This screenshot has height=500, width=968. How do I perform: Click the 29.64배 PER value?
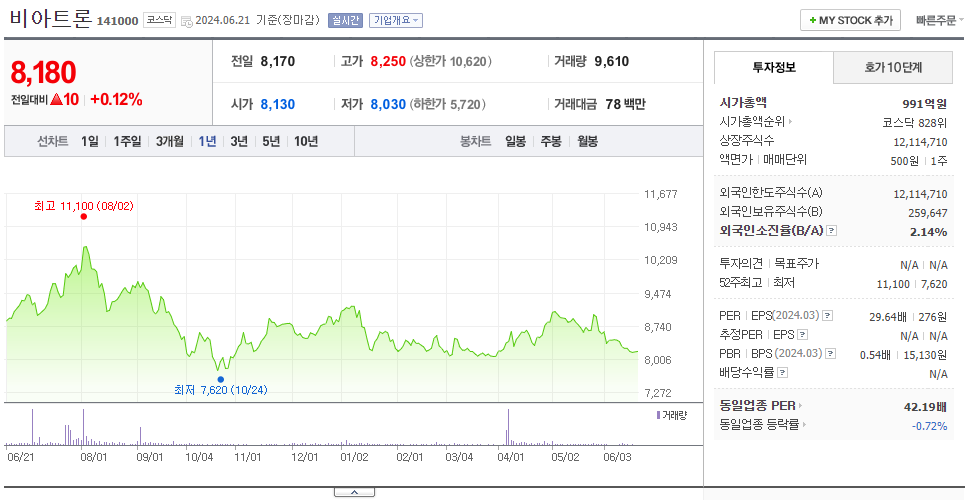[x=888, y=317]
